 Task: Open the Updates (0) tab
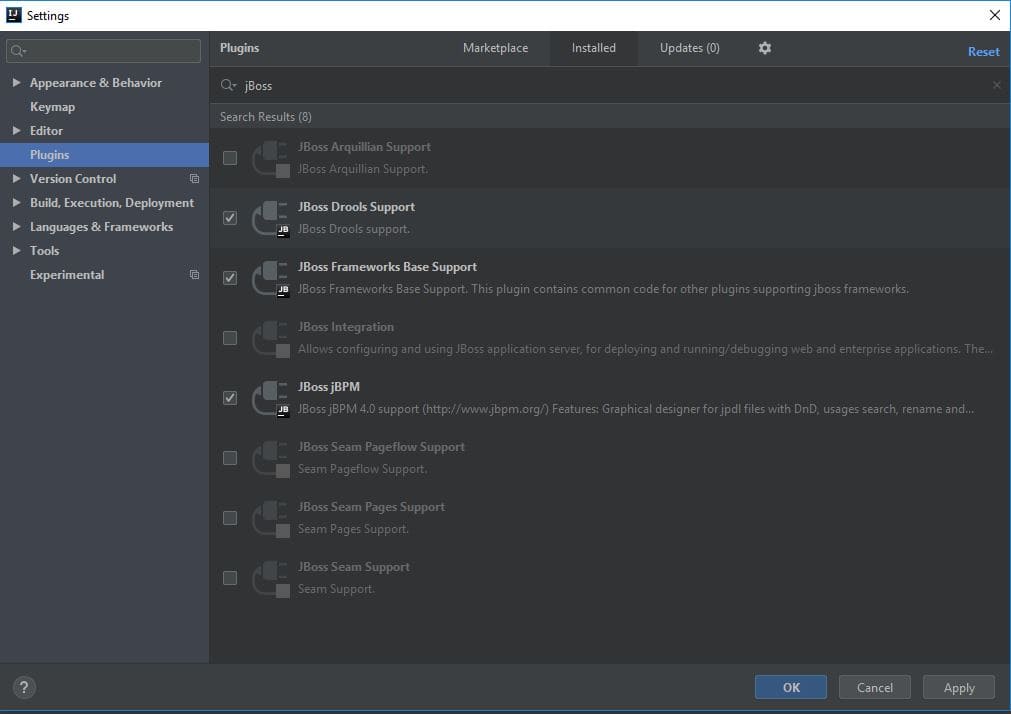(689, 48)
